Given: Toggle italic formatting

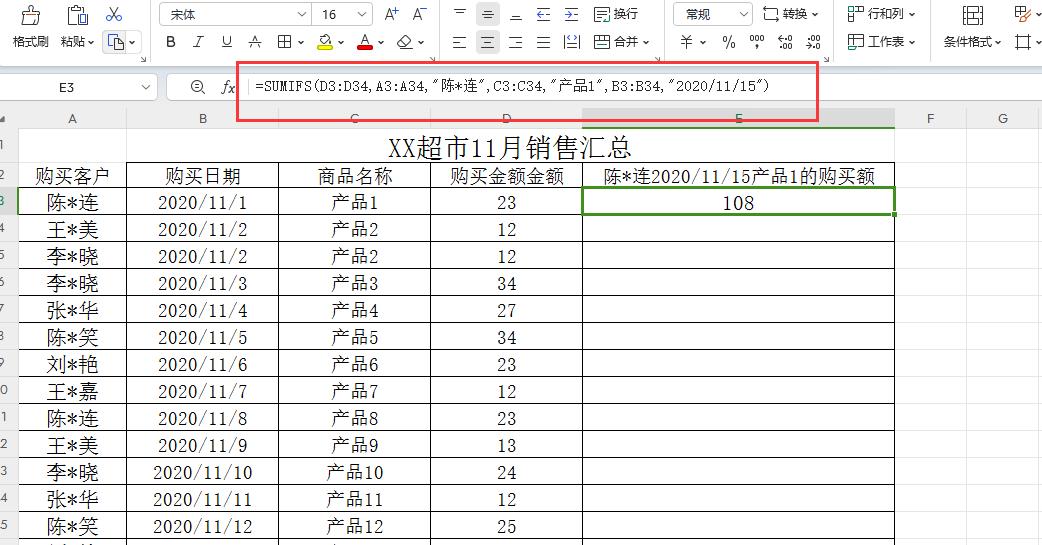Looking at the screenshot, I should [198, 42].
